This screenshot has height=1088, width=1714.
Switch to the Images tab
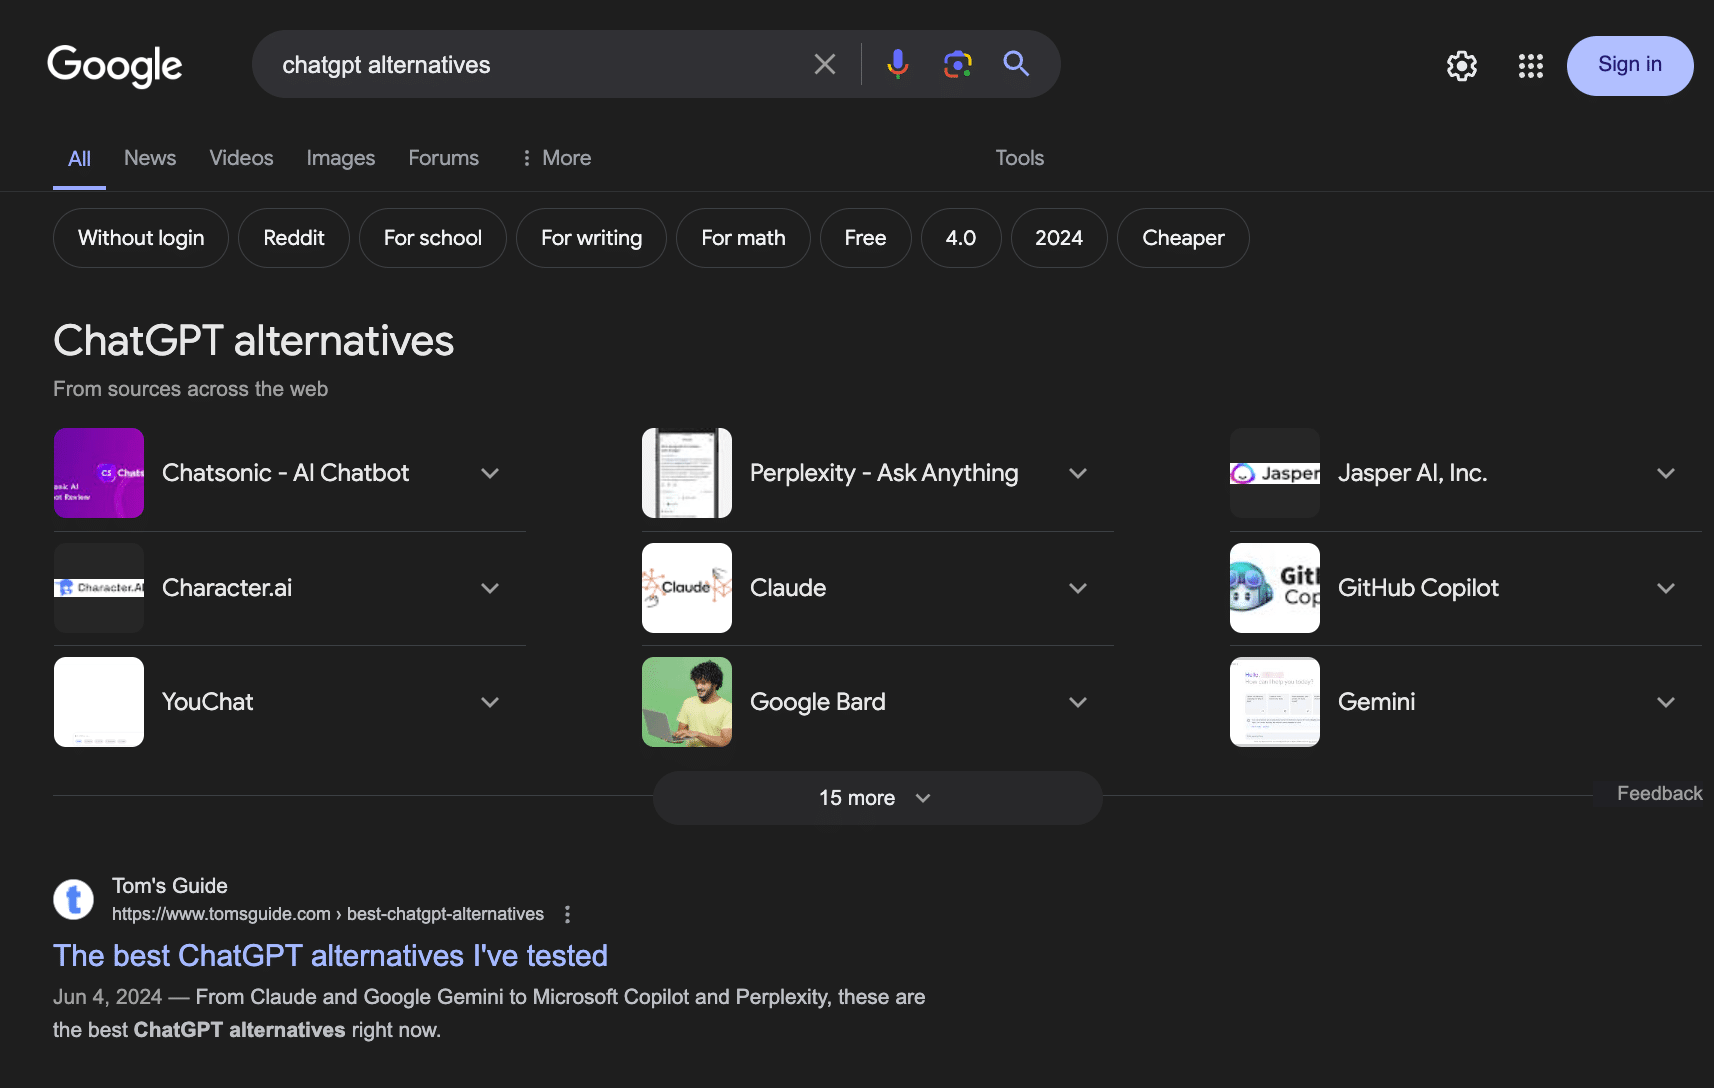[x=341, y=158]
